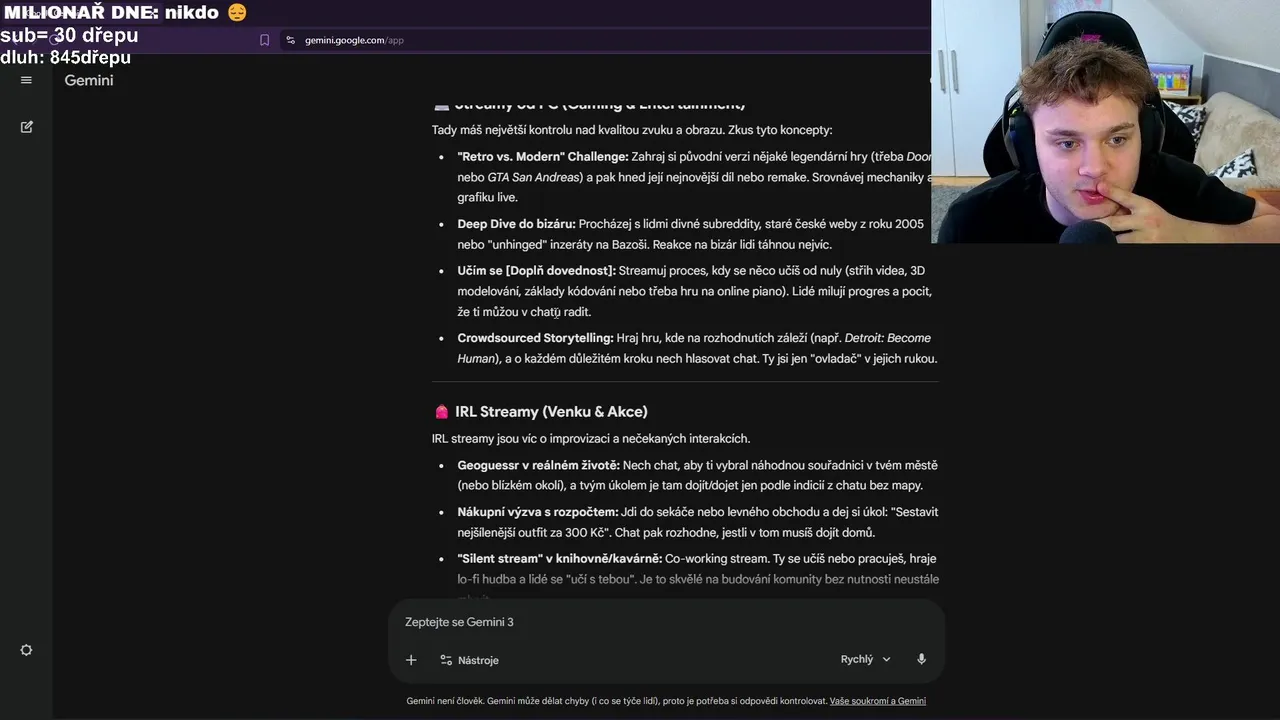Open site information icon beside URL
This screenshot has width=1280, height=720.
290,40
